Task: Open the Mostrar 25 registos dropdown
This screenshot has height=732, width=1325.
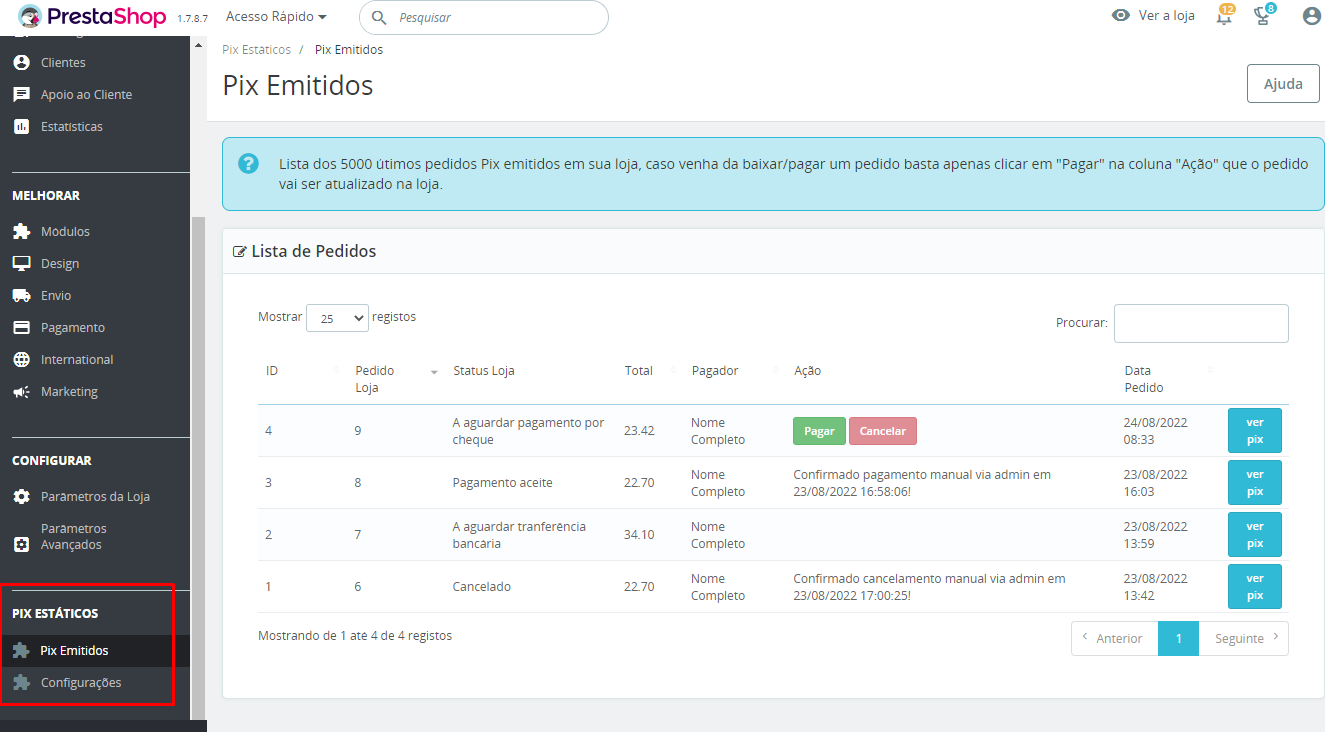Action: coord(337,318)
